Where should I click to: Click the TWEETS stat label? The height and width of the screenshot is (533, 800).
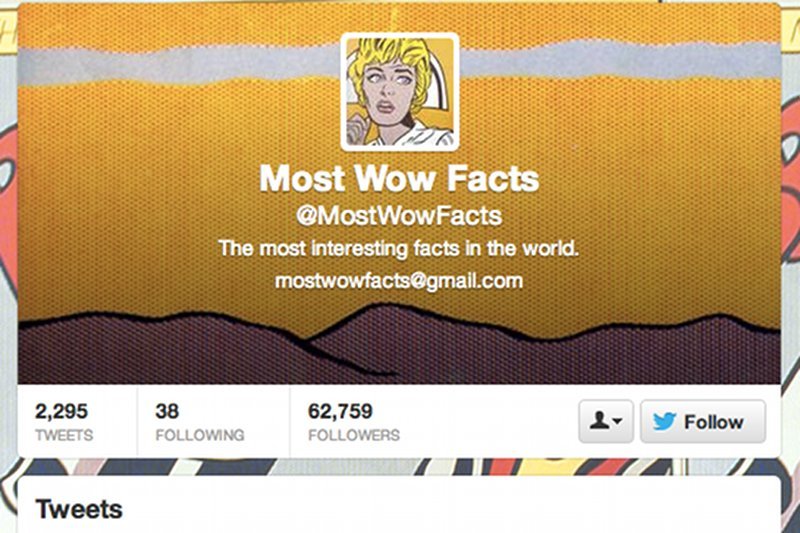pos(64,435)
